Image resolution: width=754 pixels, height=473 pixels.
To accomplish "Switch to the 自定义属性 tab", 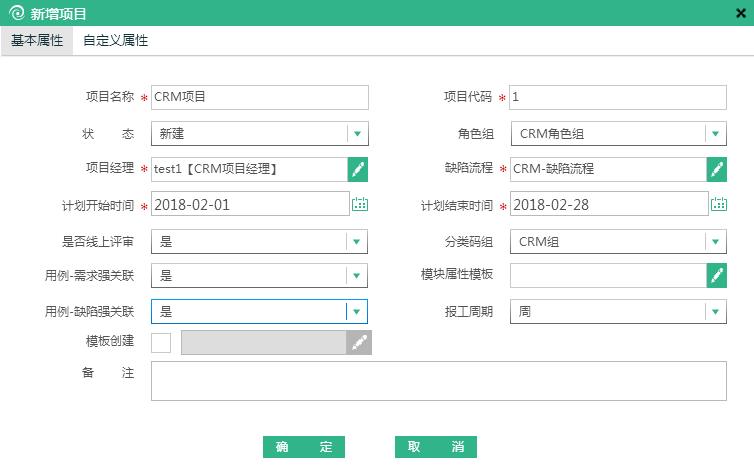I will (116, 41).
